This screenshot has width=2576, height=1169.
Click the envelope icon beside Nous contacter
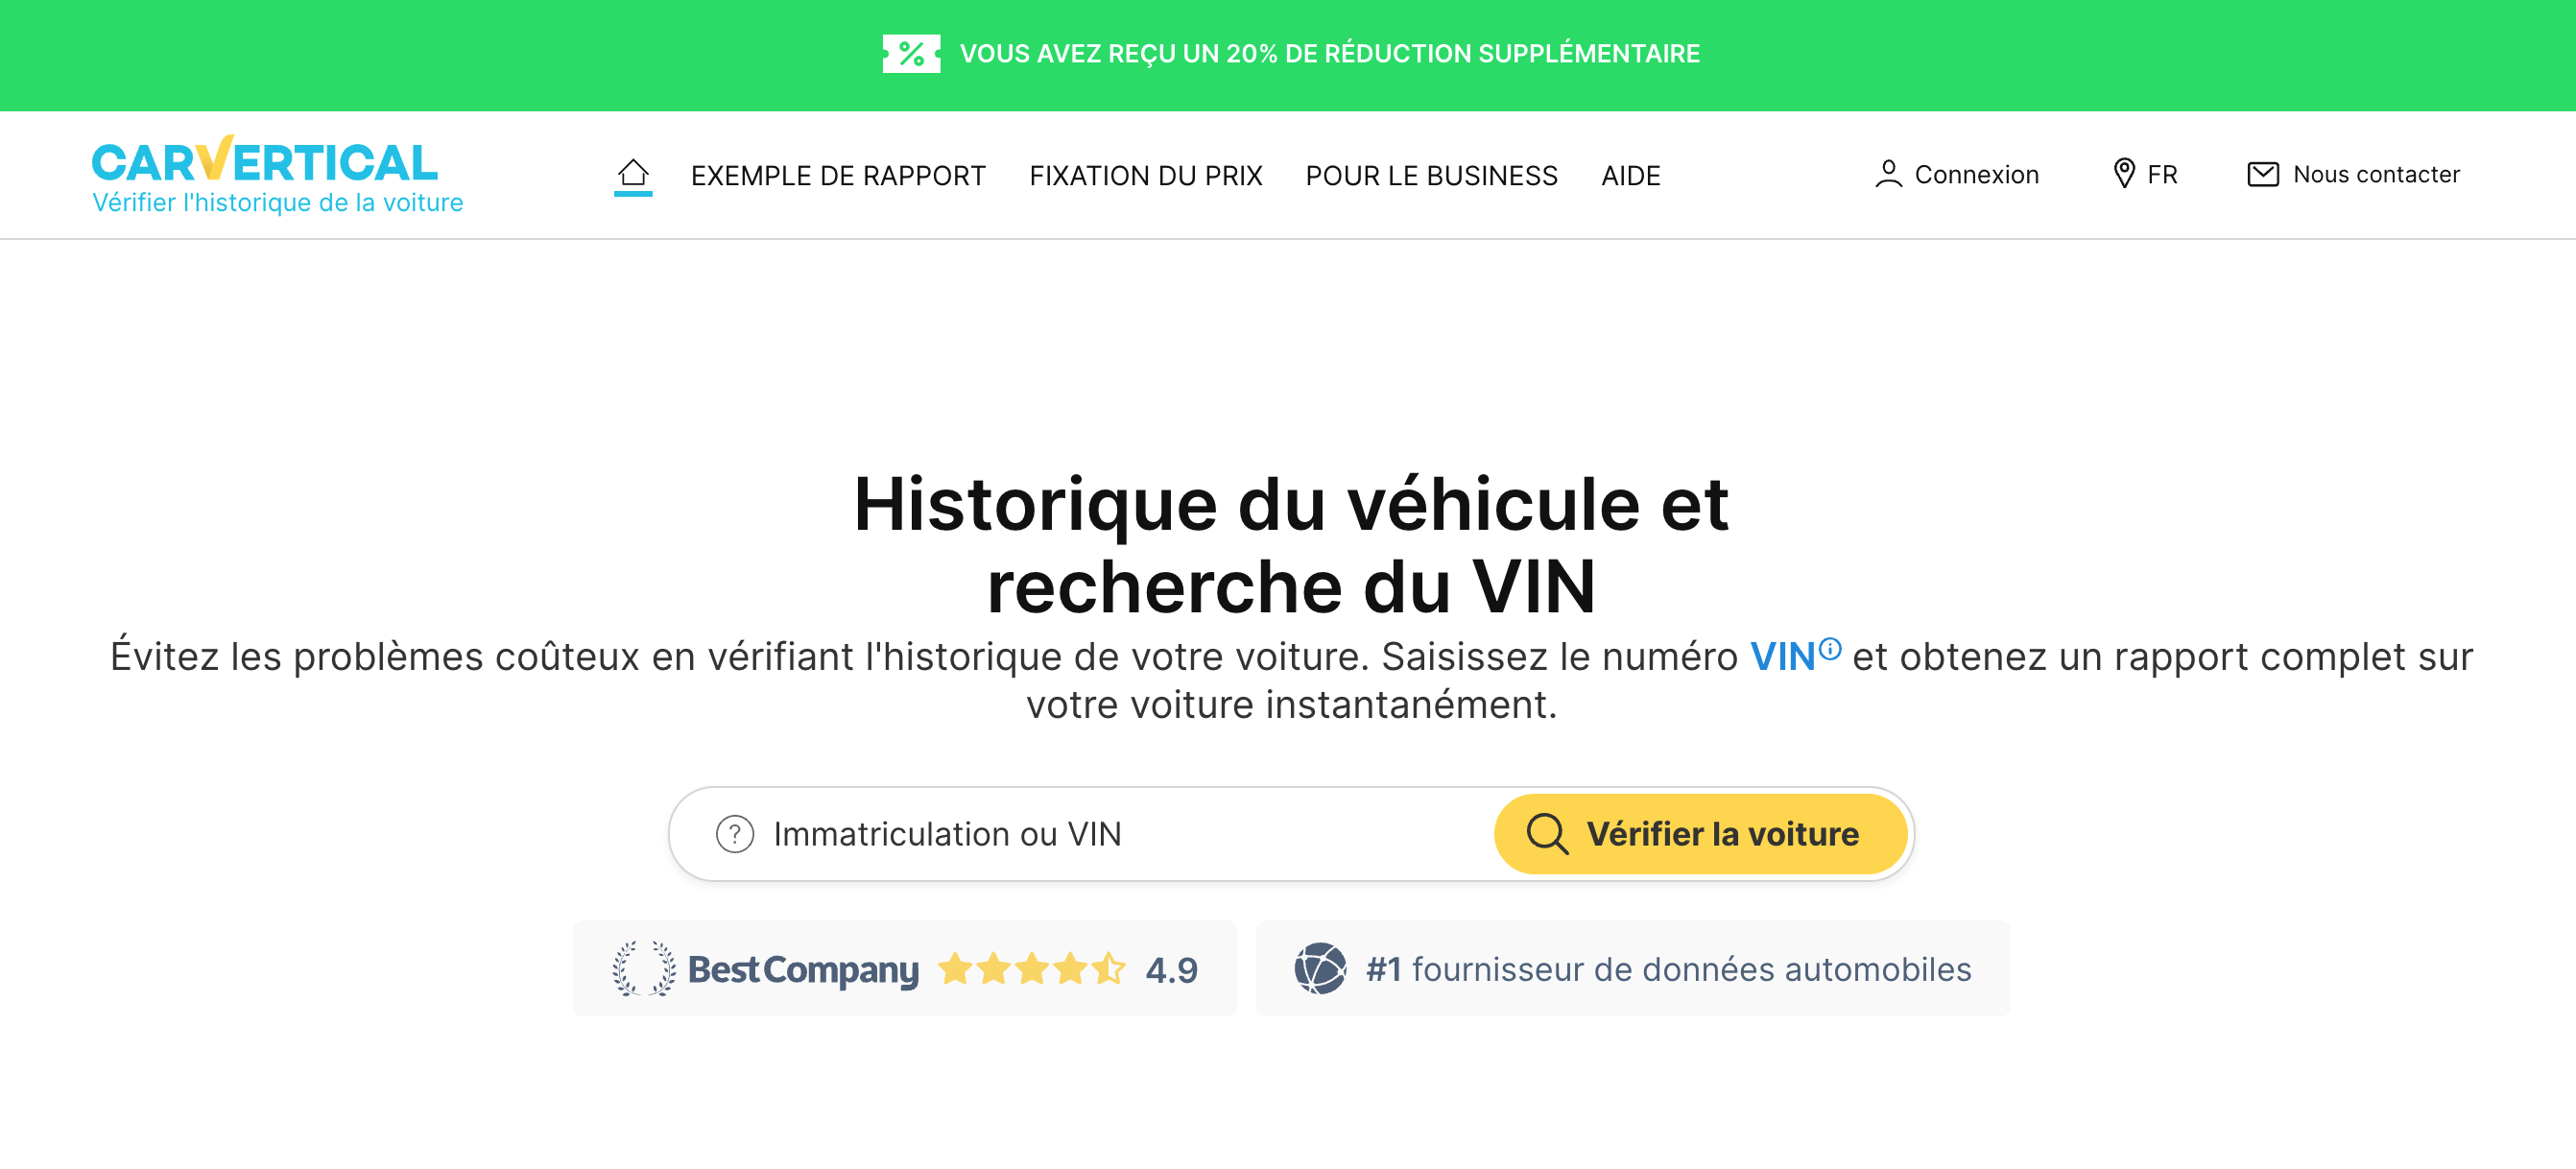click(2265, 173)
